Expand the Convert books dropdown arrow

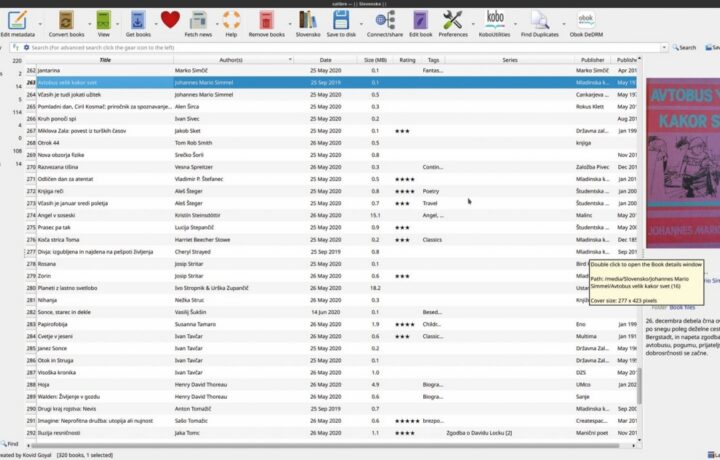pos(90,24)
